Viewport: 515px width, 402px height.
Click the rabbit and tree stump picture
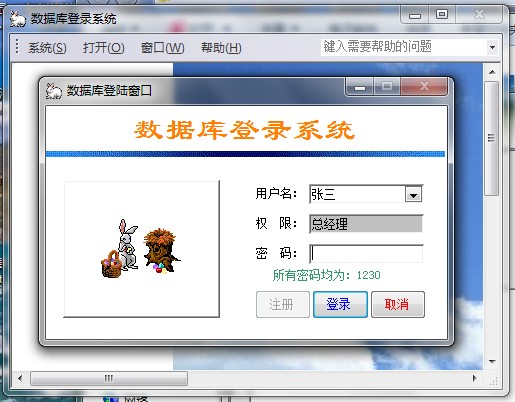pyautogui.click(x=141, y=249)
